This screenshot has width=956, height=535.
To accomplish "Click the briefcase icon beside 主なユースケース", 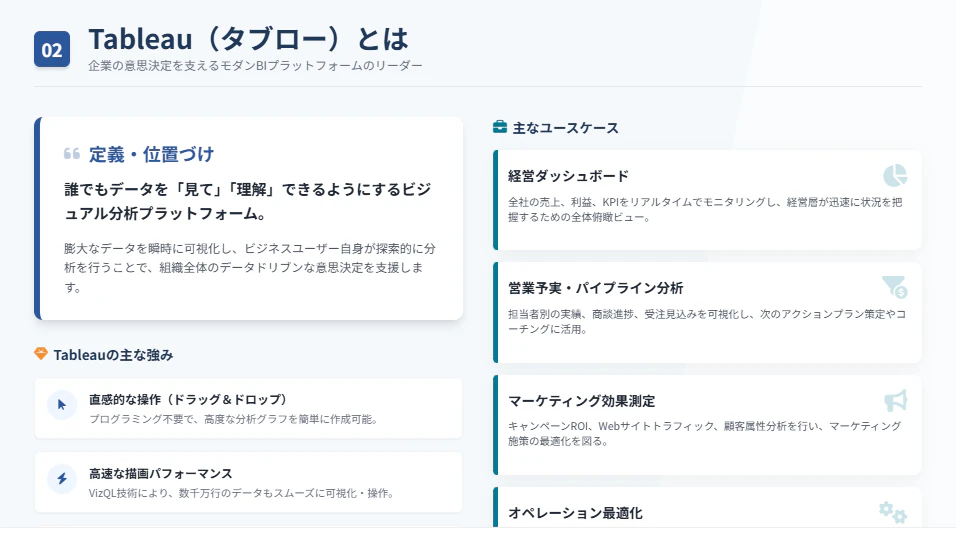I will point(500,127).
